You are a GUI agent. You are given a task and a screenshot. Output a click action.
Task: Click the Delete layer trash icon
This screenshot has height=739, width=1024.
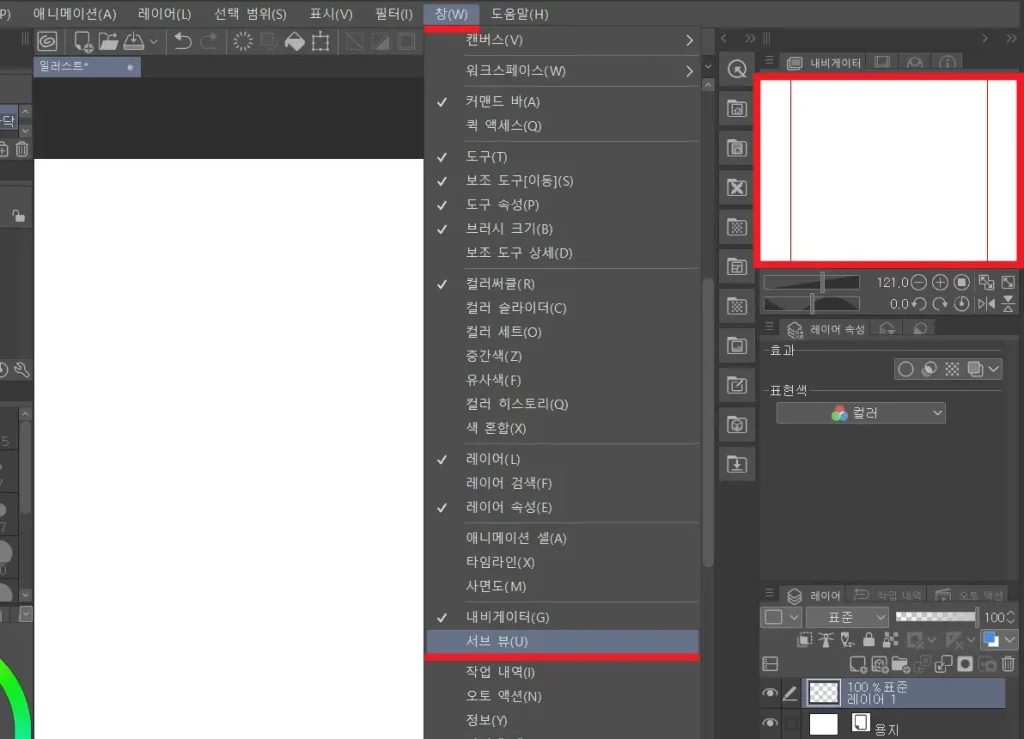click(x=1008, y=663)
